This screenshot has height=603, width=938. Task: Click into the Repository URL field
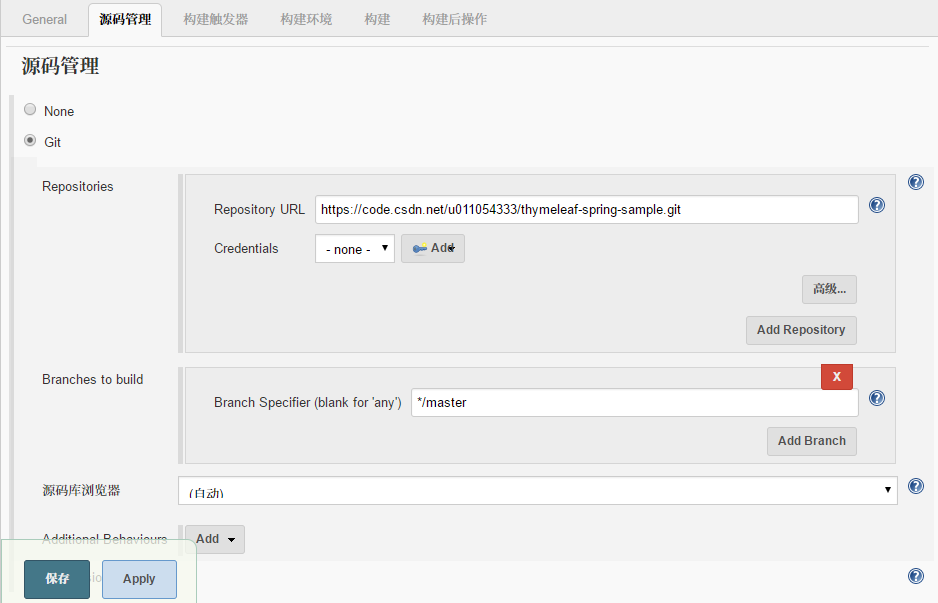[586, 210]
